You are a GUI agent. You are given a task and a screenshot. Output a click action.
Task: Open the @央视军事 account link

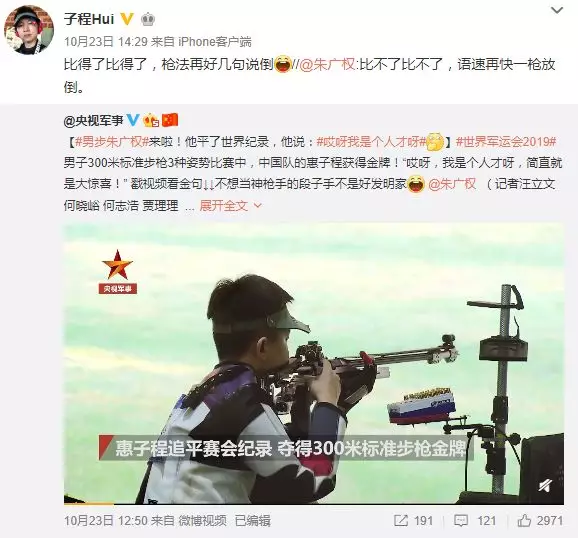coord(93,120)
